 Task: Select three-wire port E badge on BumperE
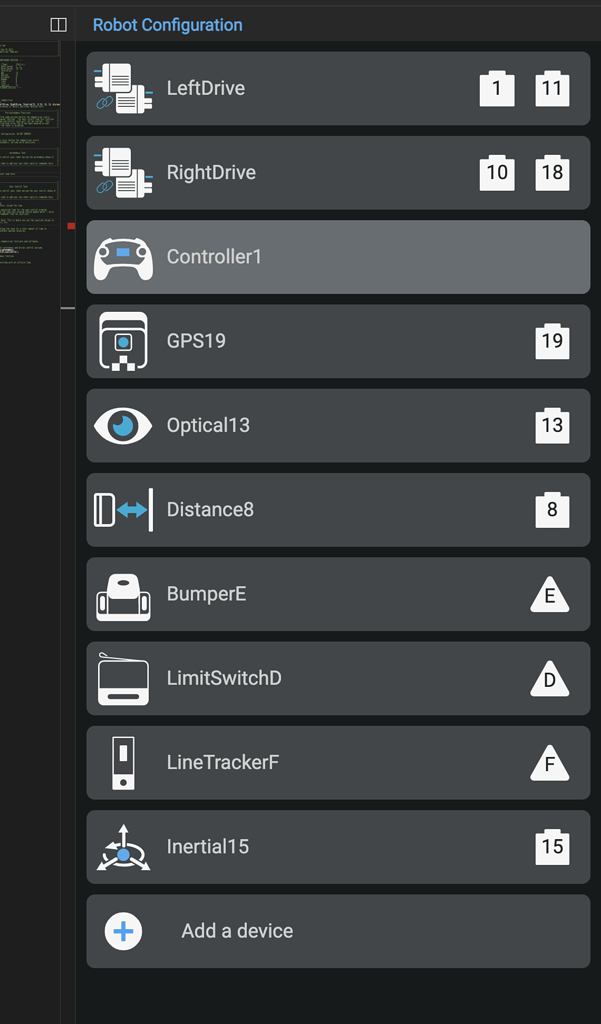(549, 597)
